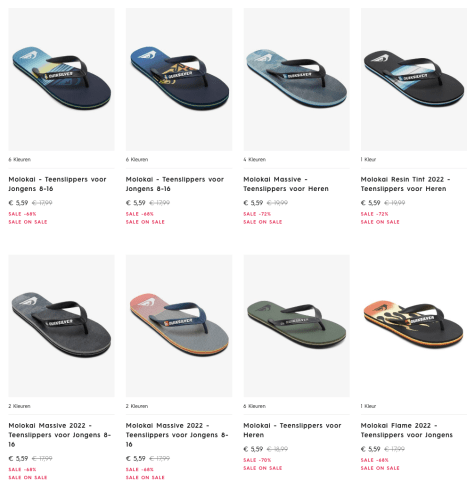Show the 4 Kleuren options for Molokai Massive
475x490 pixels.
[255, 160]
